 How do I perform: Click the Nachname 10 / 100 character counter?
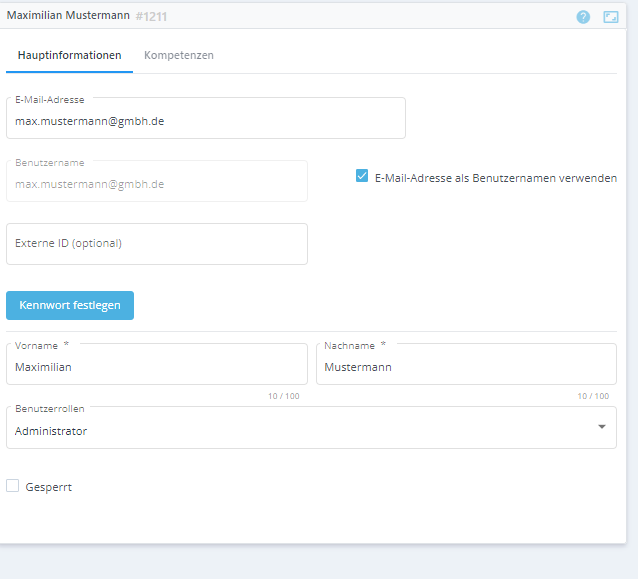click(x=593, y=396)
